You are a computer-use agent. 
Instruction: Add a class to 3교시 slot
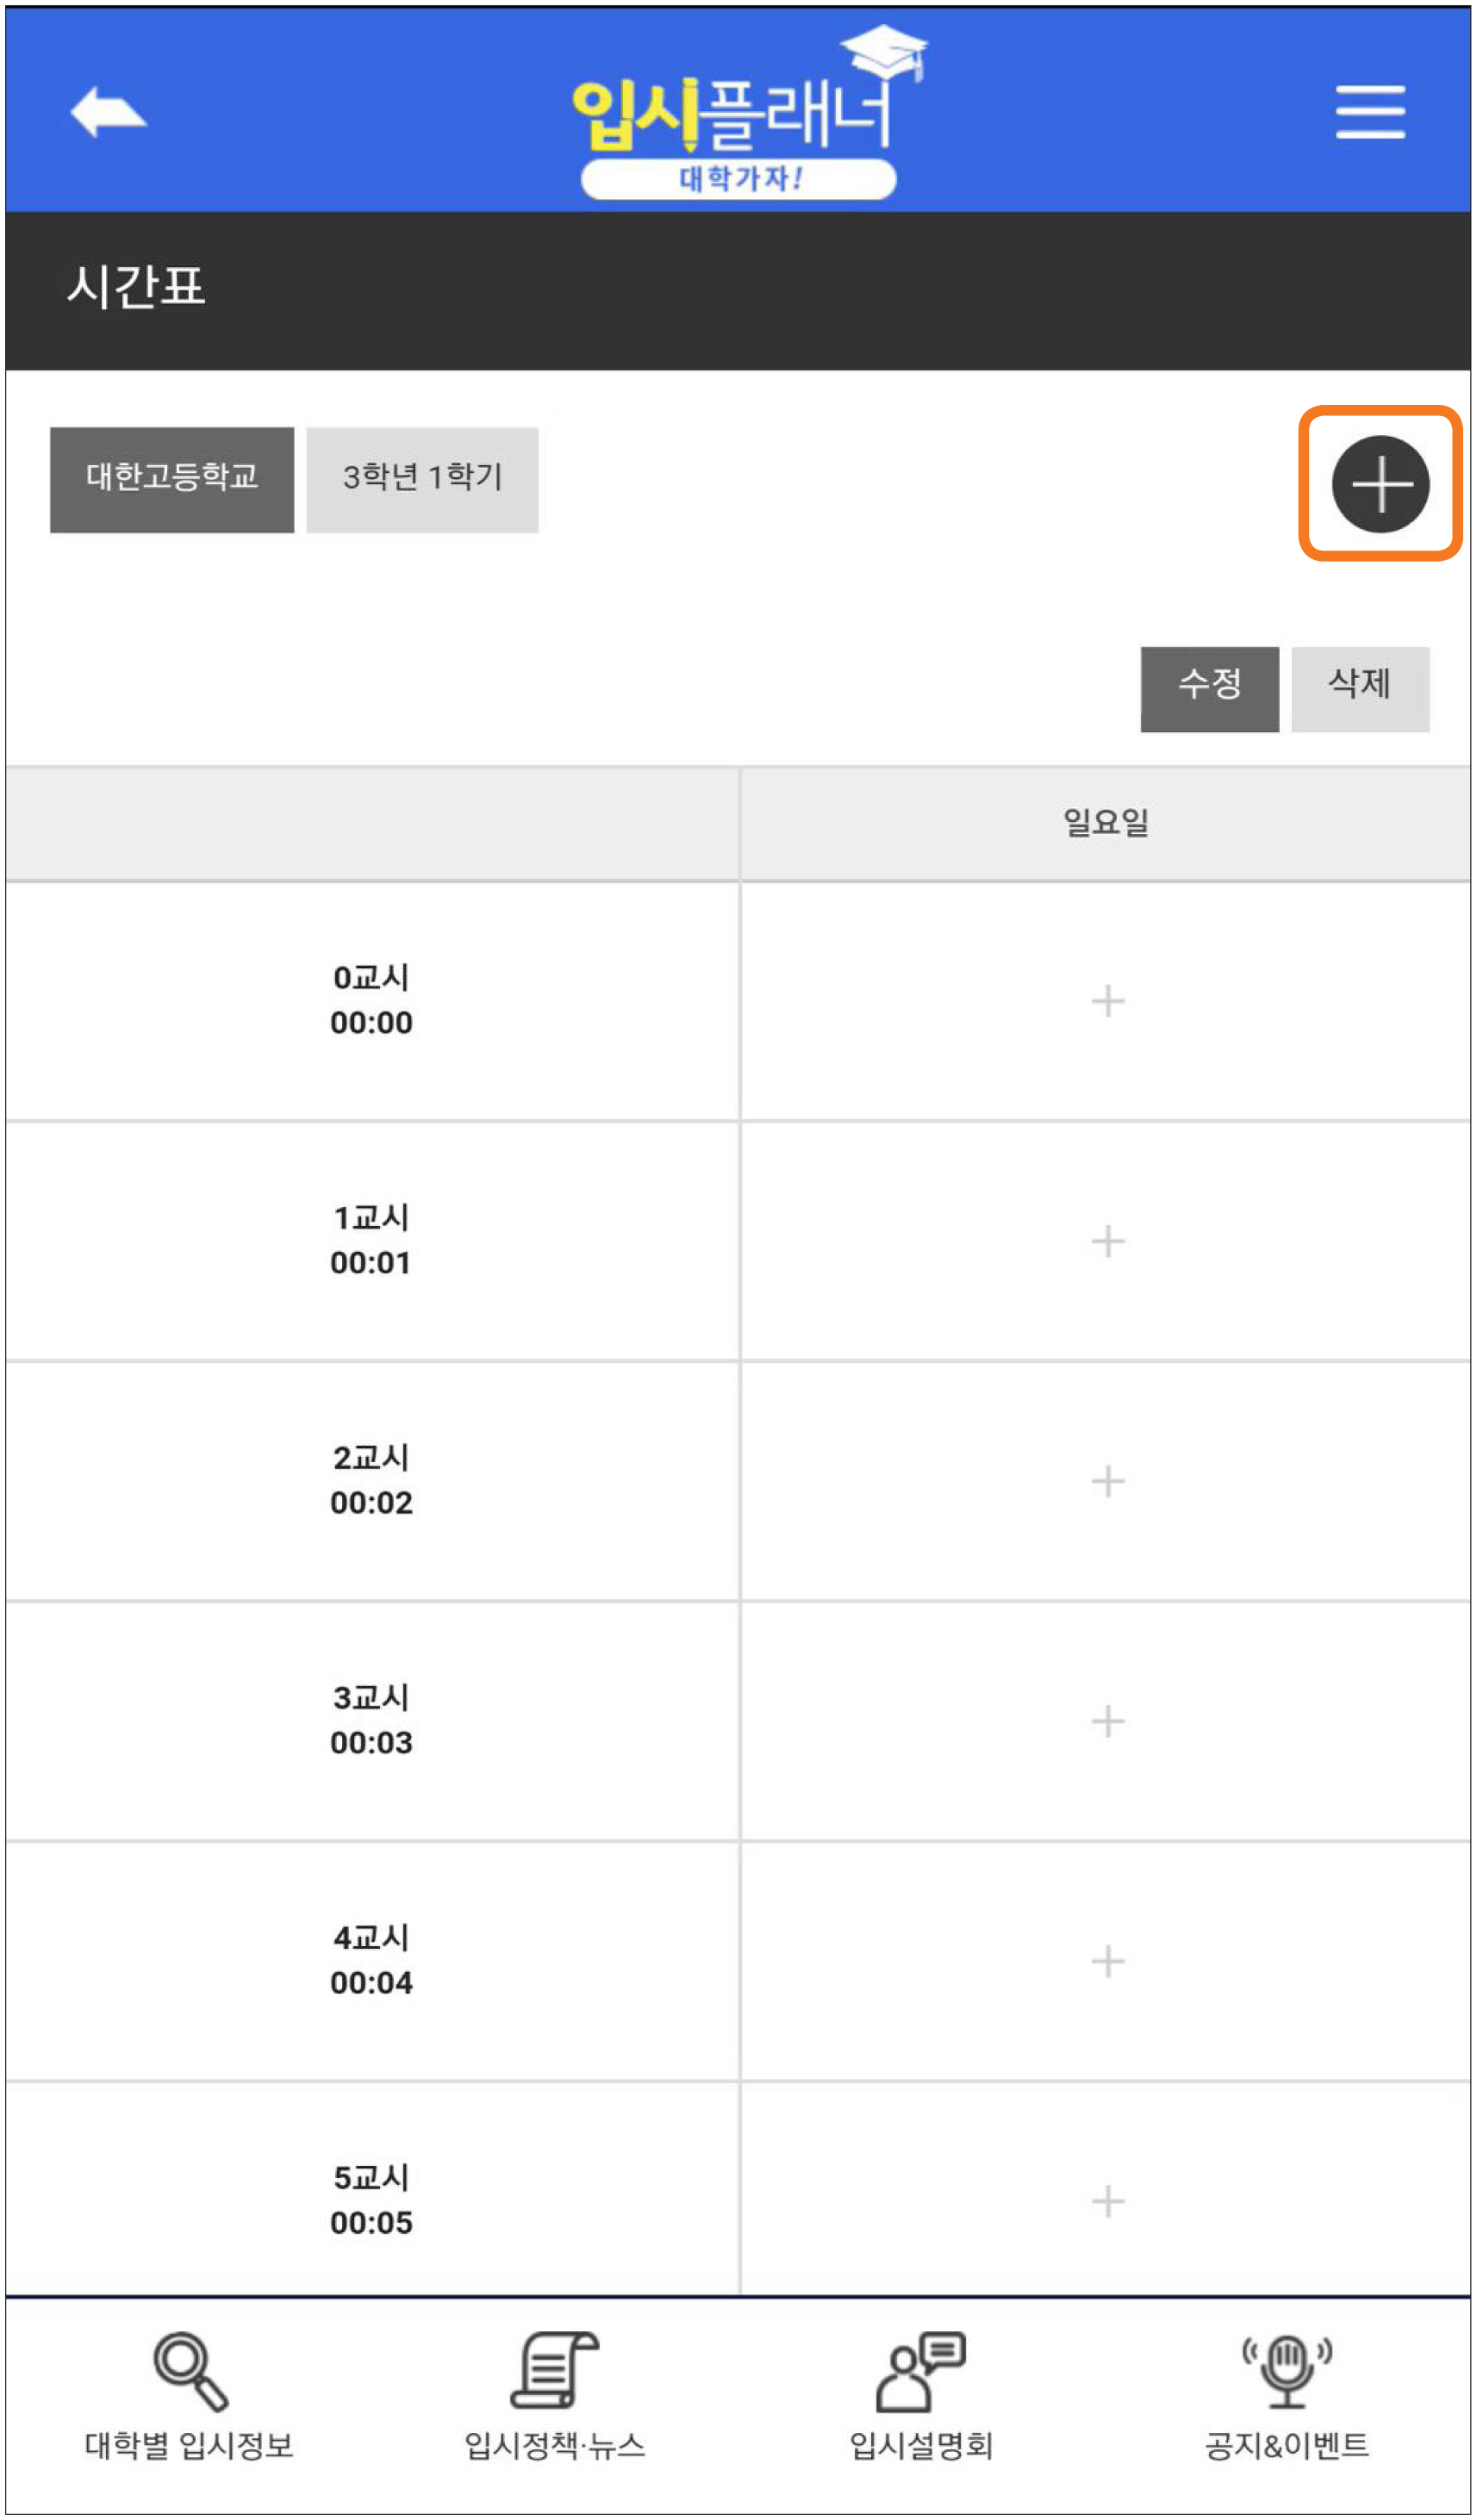pyautogui.click(x=1108, y=1722)
